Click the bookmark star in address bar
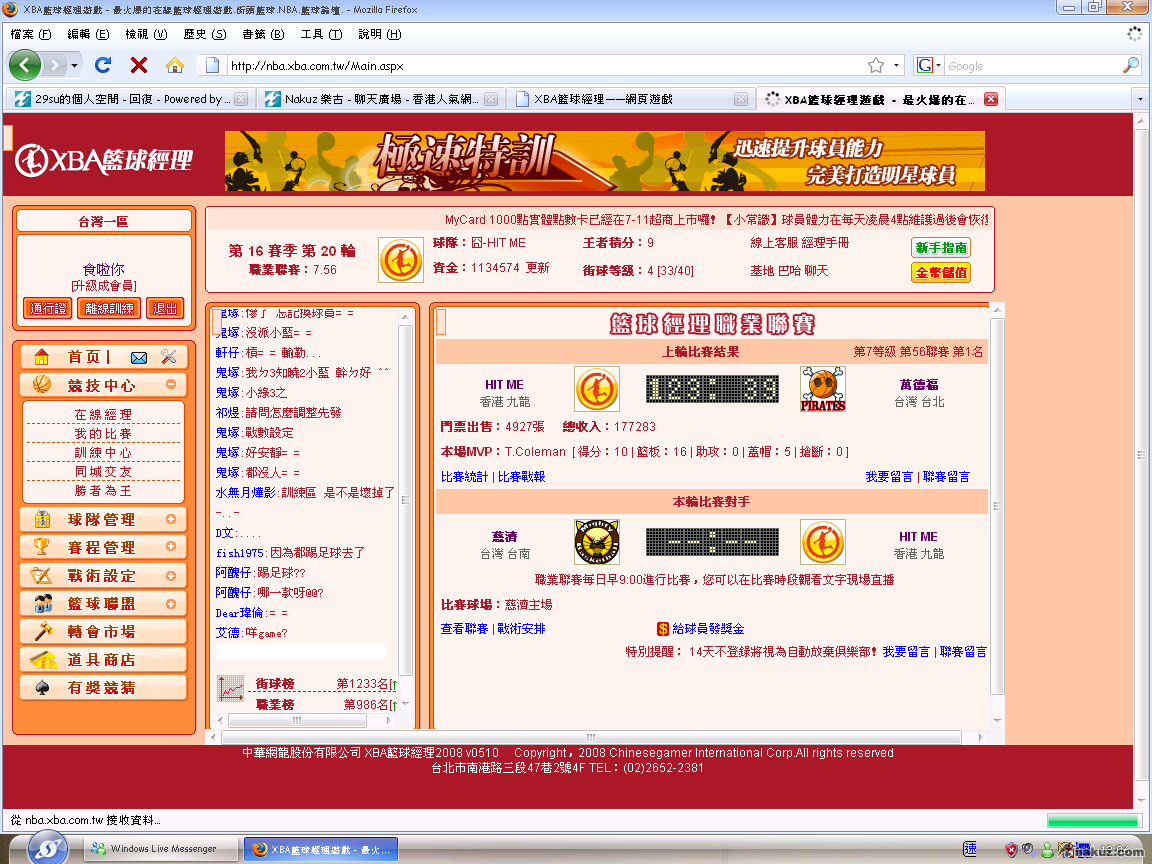 pos(876,65)
